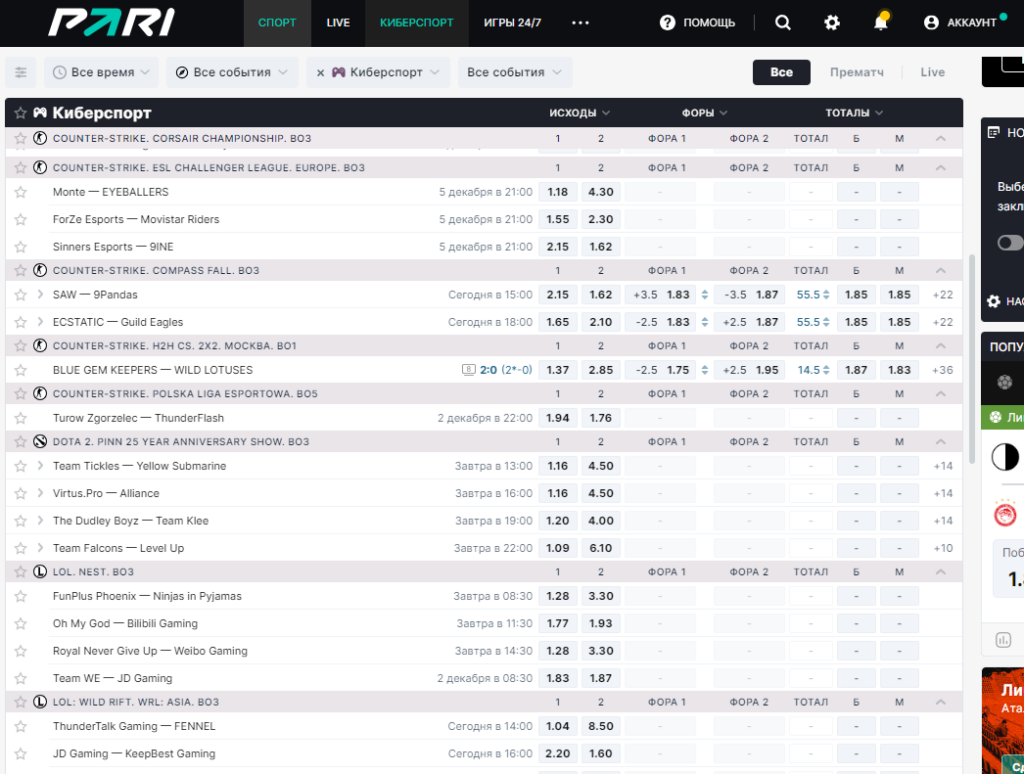1024x774 pixels.
Task: Star the SAW — 9Pandas match
Action: coord(20,295)
